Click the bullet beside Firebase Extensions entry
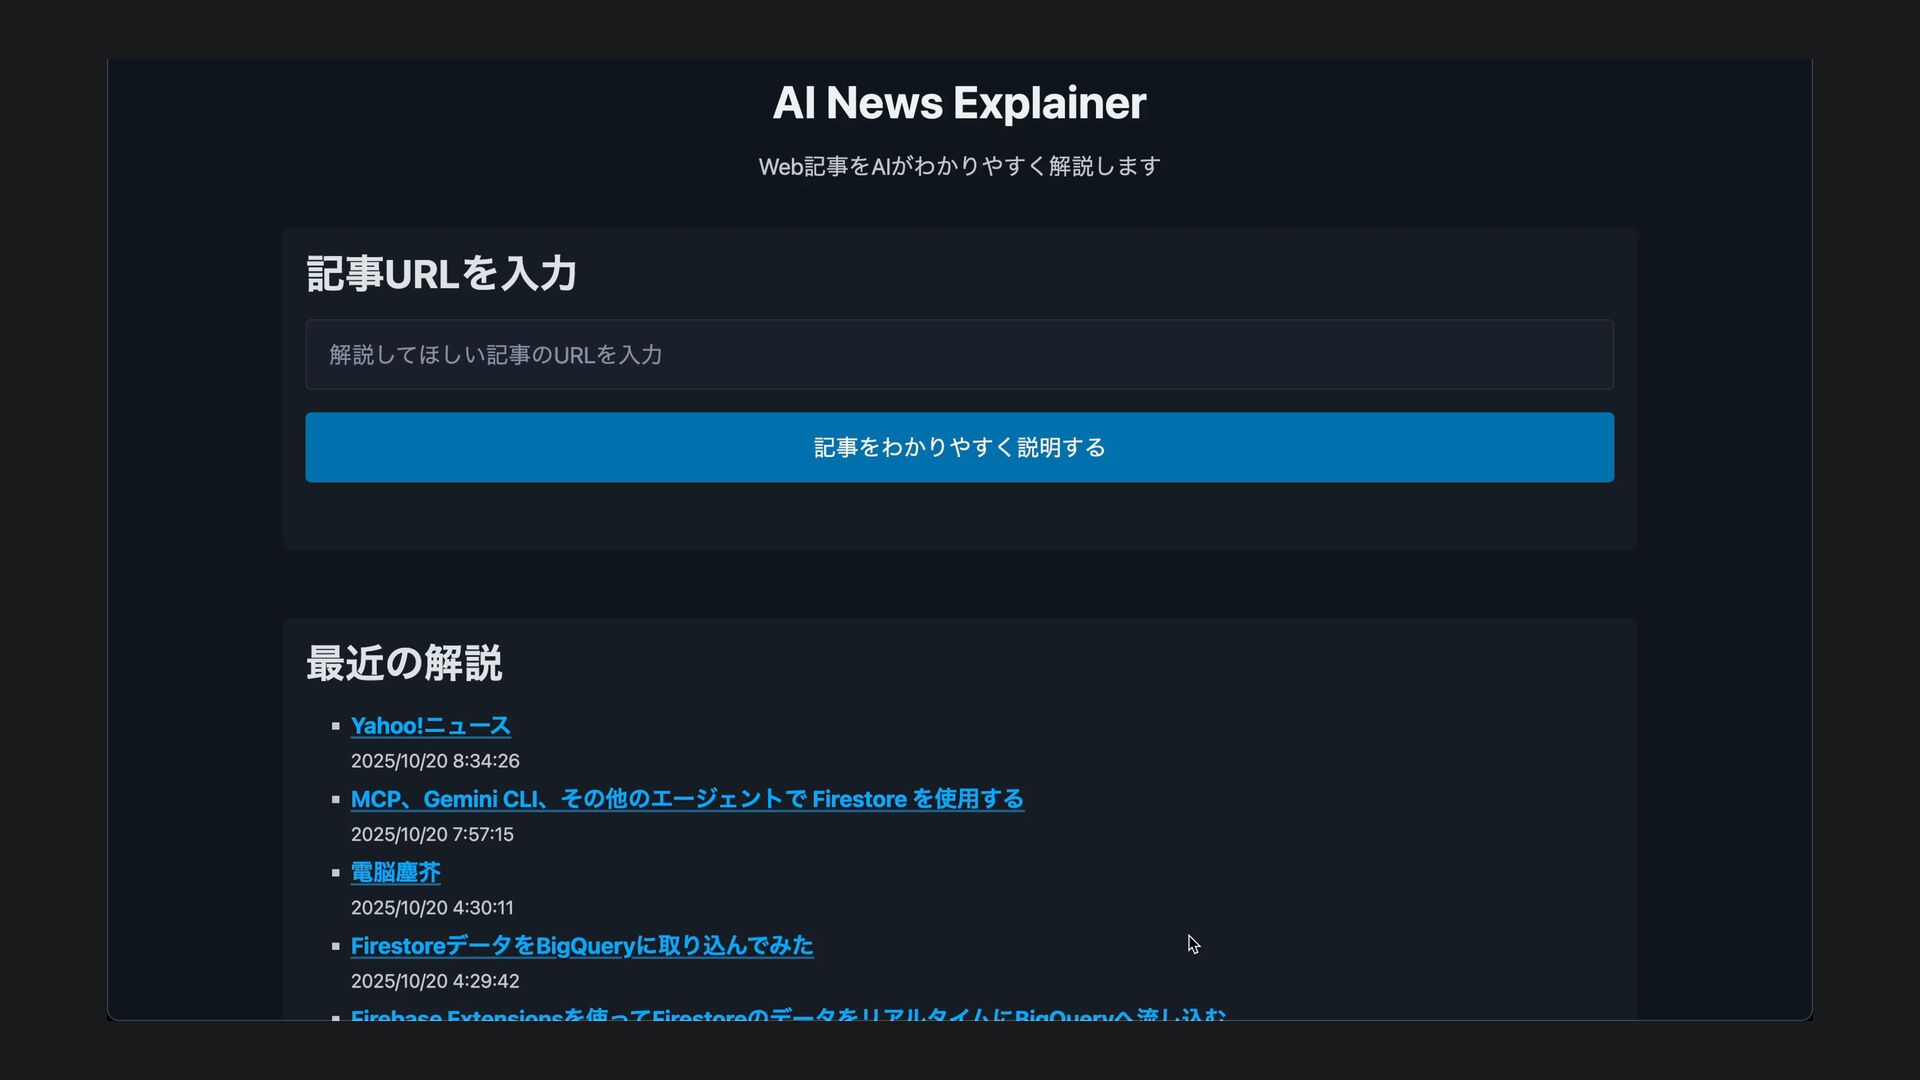Image resolution: width=1920 pixels, height=1080 pixels. (336, 1016)
